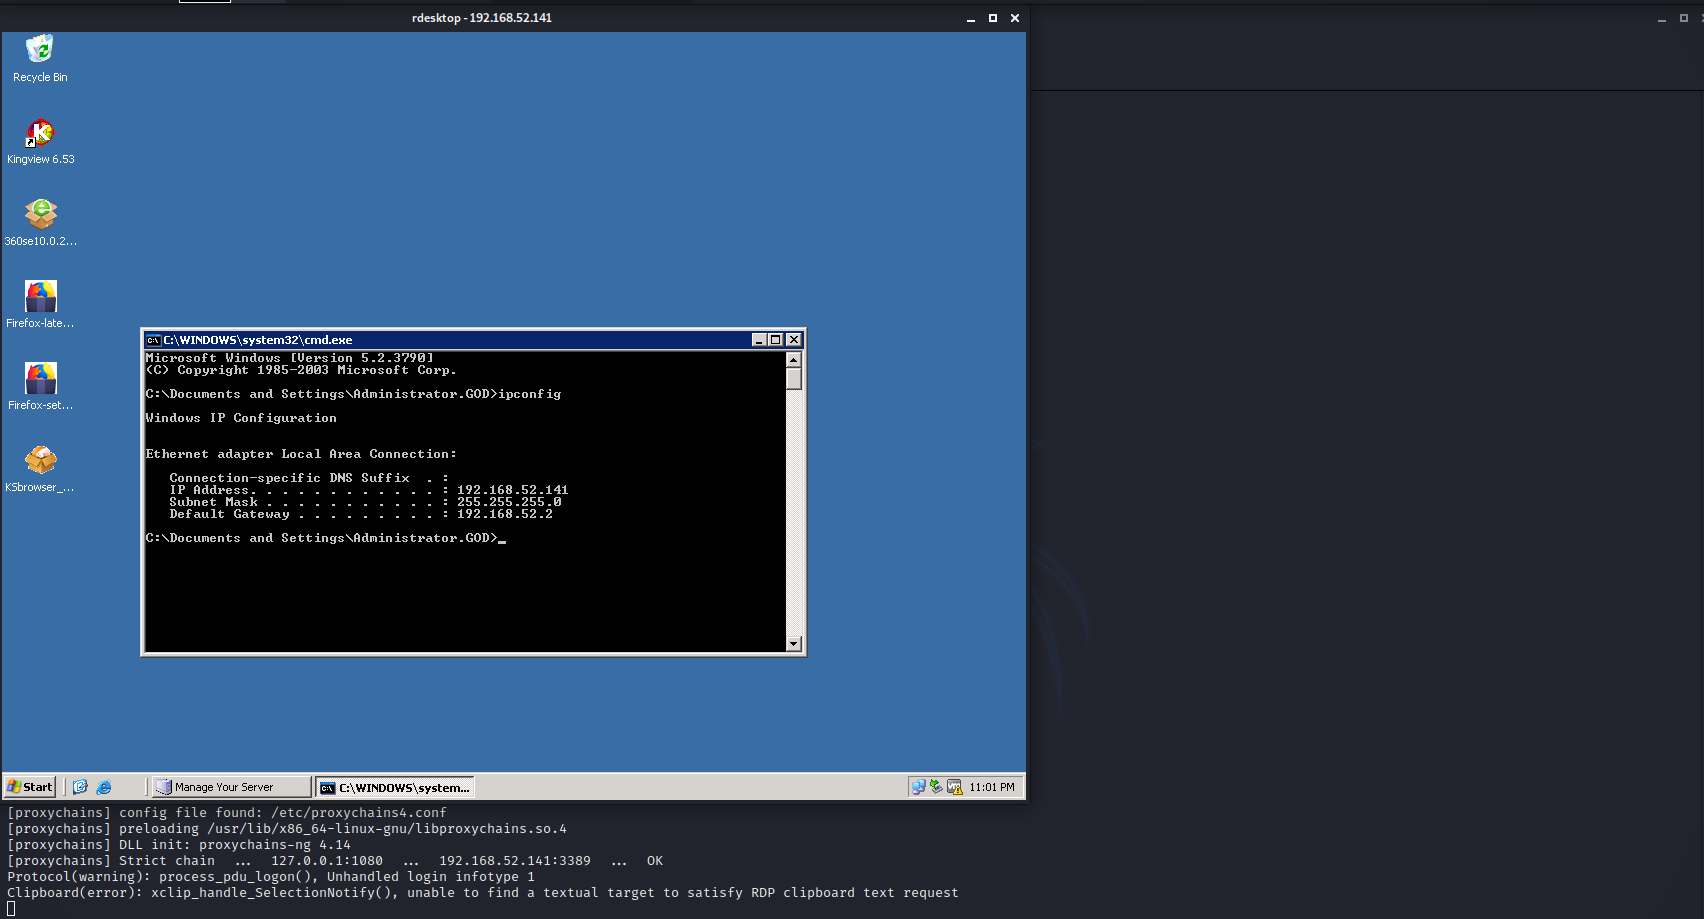
Task: Click the cmd prompt cursor line
Action: (x=326, y=538)
